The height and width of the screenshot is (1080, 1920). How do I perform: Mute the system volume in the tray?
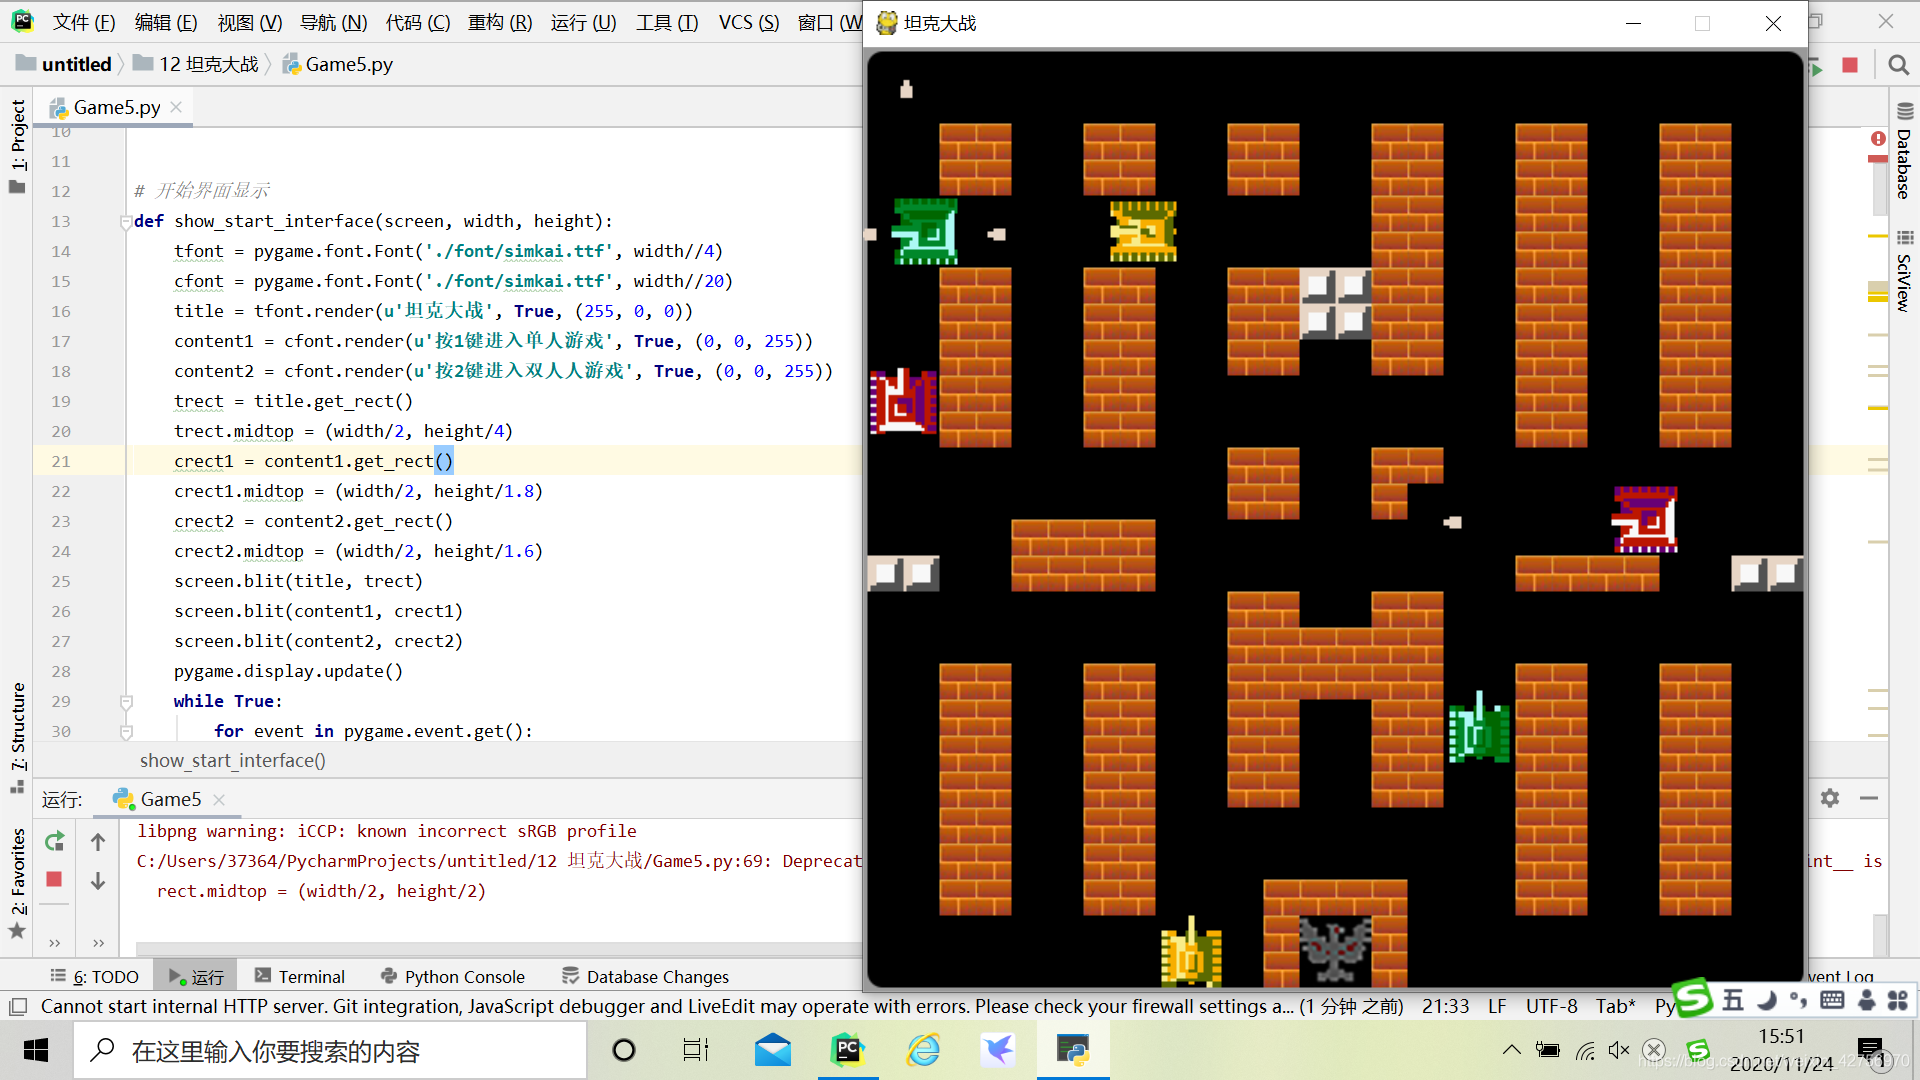pyautogui.click(x=1619, y=1050)
